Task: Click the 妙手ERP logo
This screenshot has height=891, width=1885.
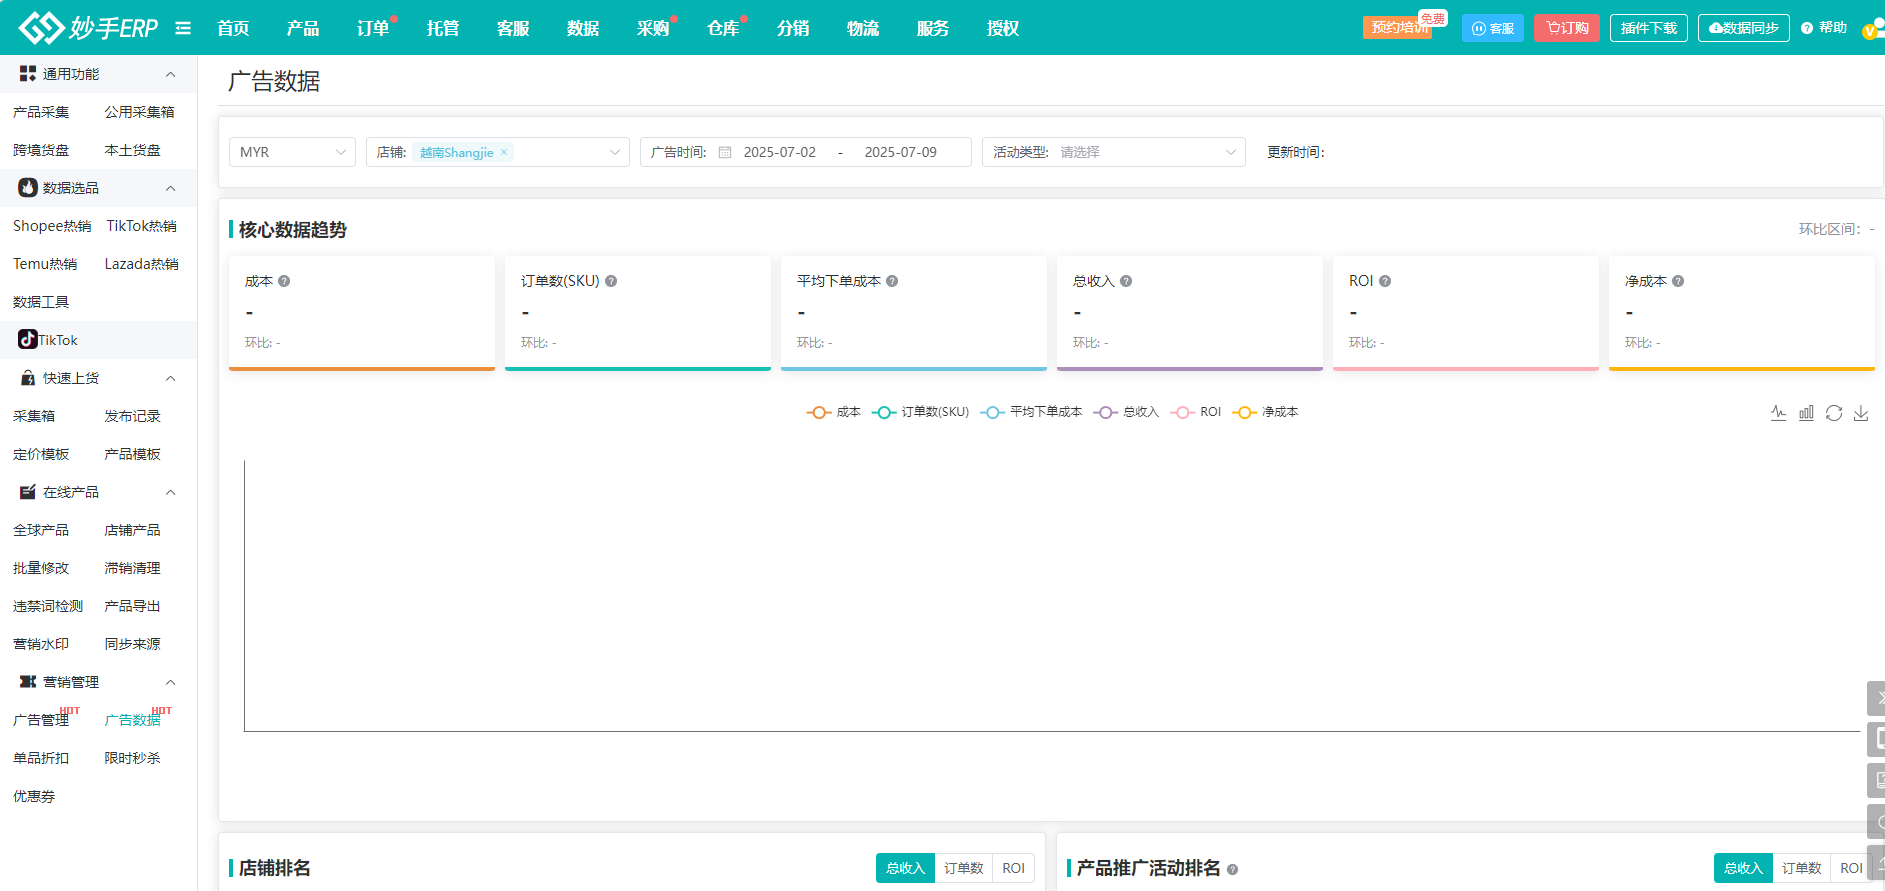Action: pos(88,28)
